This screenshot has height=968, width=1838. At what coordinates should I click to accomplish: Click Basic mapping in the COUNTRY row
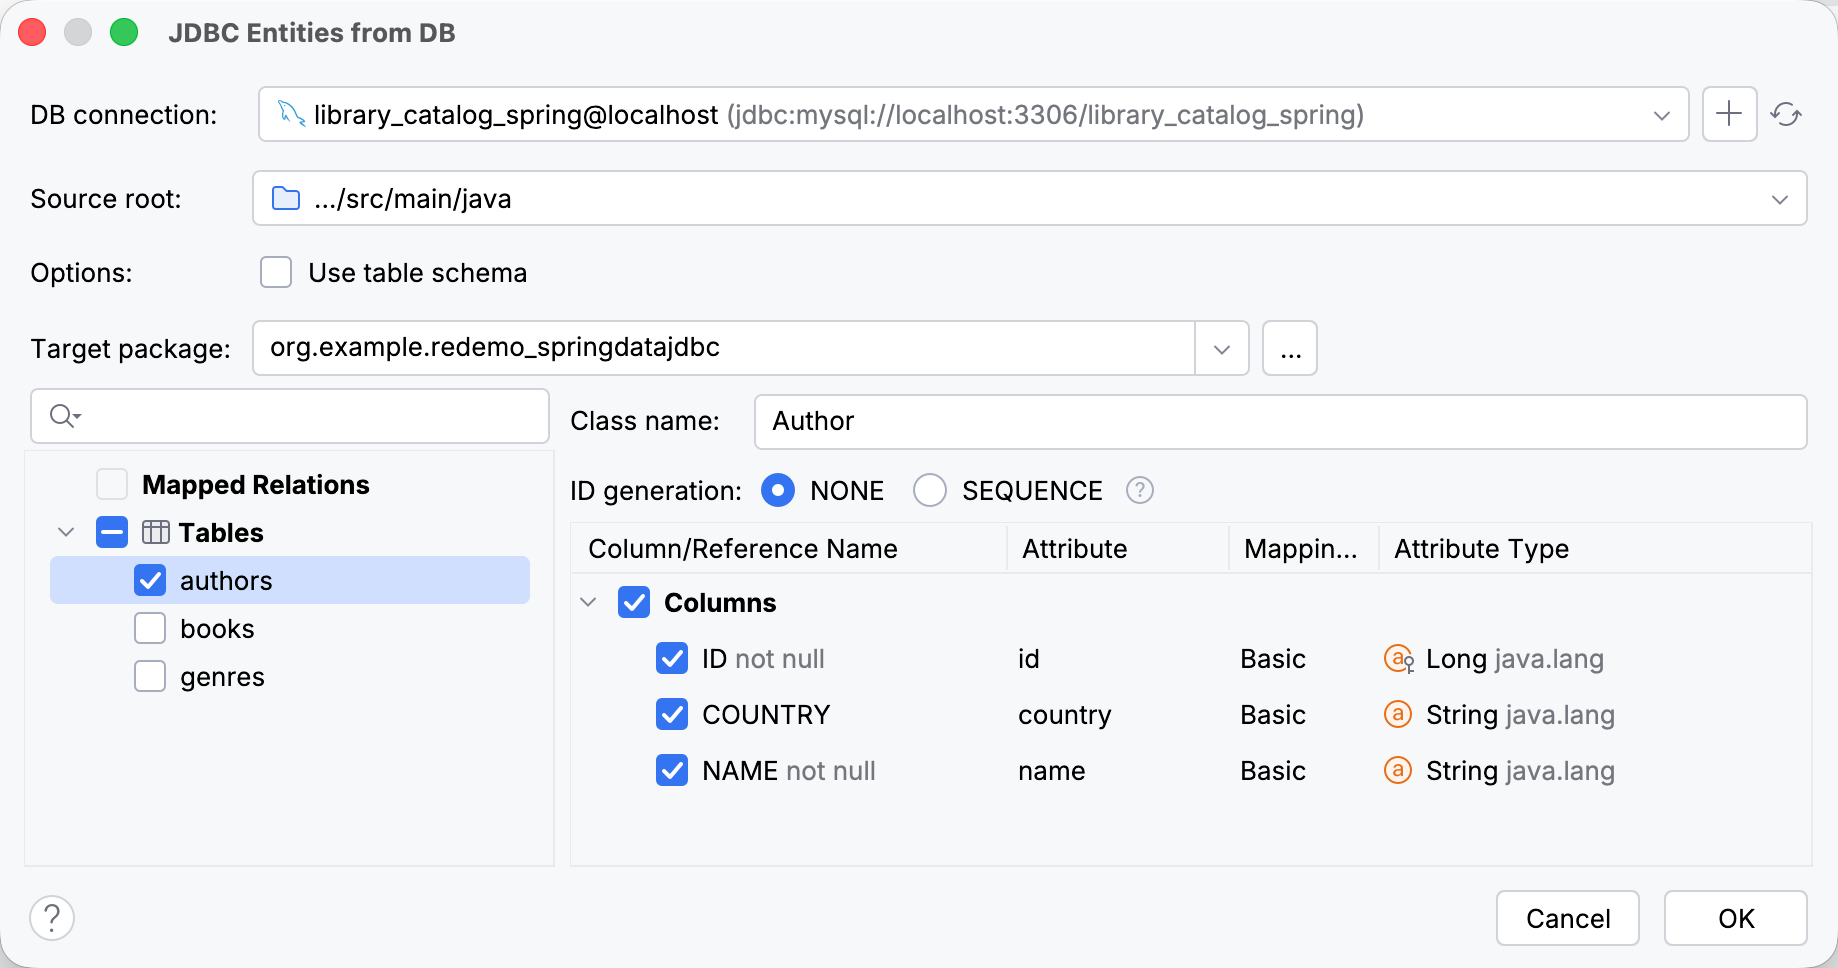[1273, 715]
